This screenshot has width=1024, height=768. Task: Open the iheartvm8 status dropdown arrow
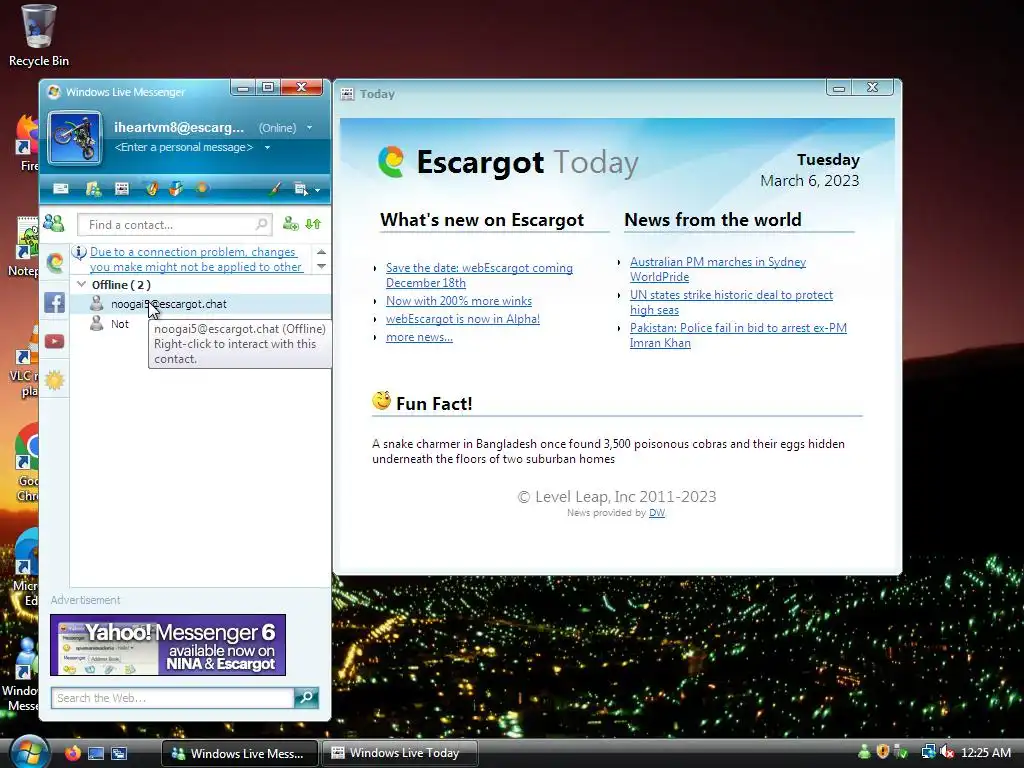coord(310,128)
